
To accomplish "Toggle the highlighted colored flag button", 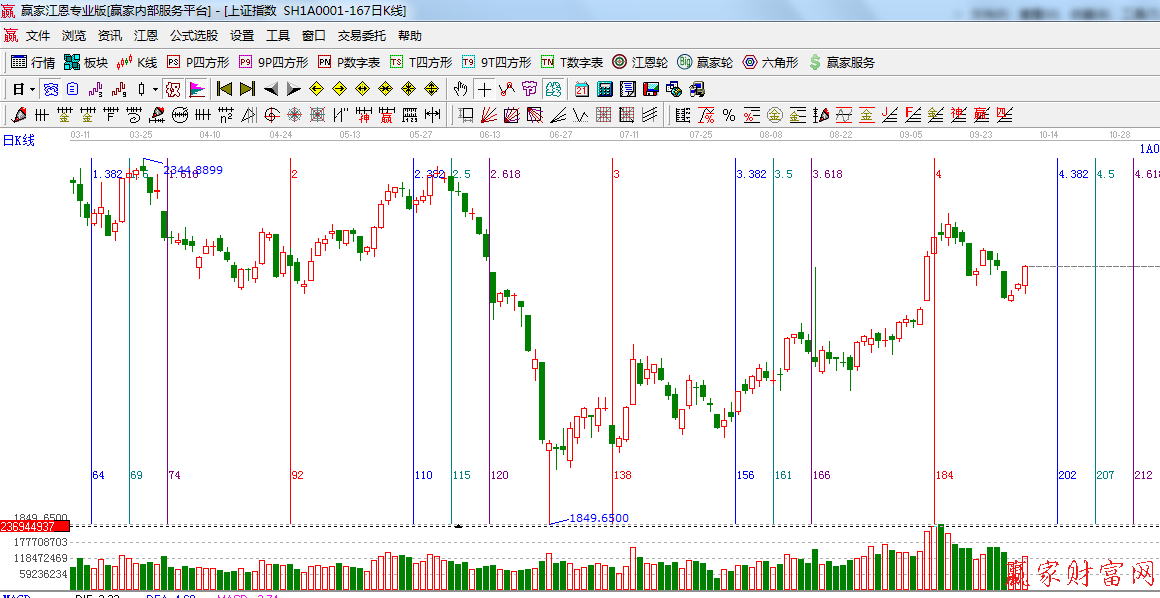I will [196, 89].
